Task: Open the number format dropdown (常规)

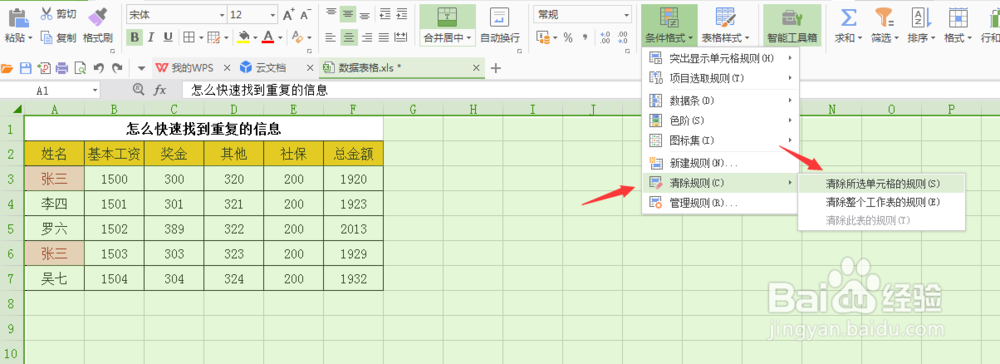Action: [626, 14]
